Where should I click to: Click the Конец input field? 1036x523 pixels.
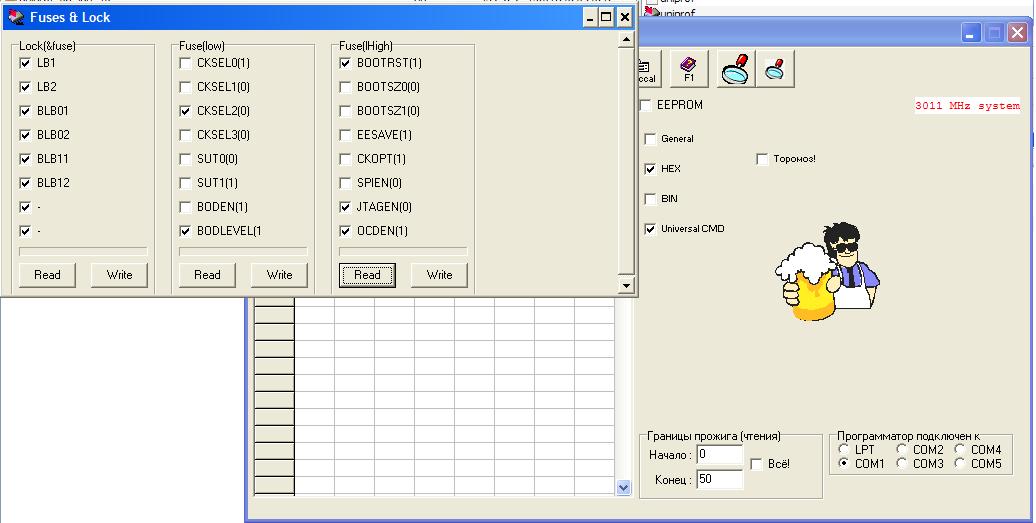720,480
